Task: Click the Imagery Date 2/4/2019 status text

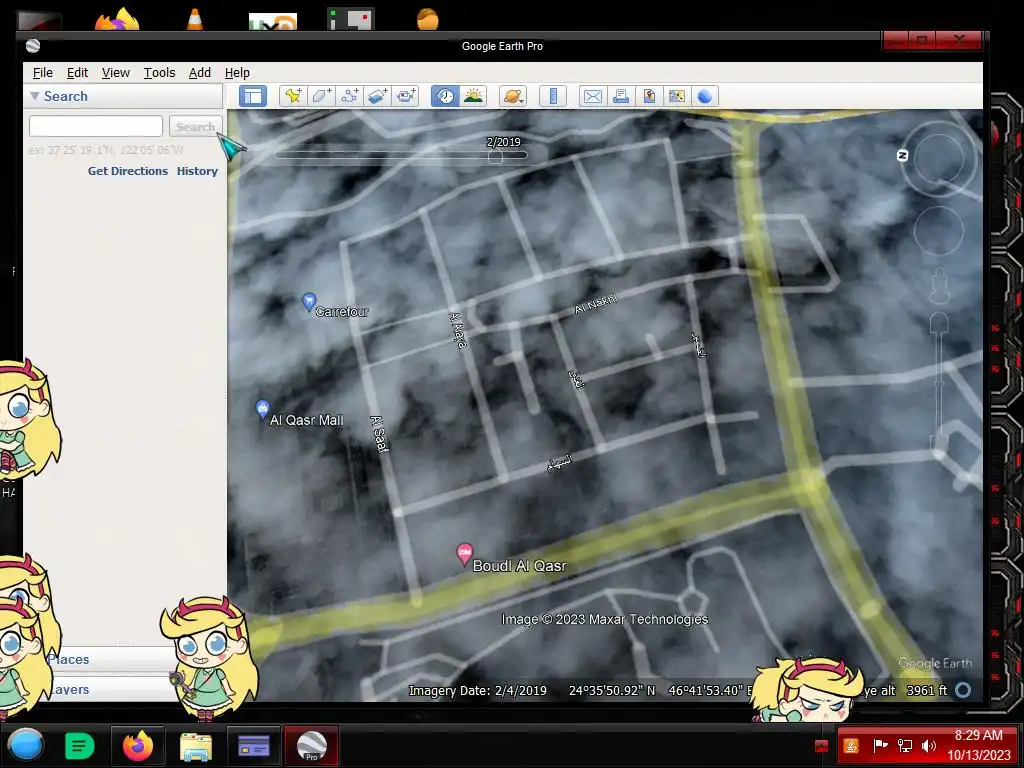Action: [x=477, y=690]
